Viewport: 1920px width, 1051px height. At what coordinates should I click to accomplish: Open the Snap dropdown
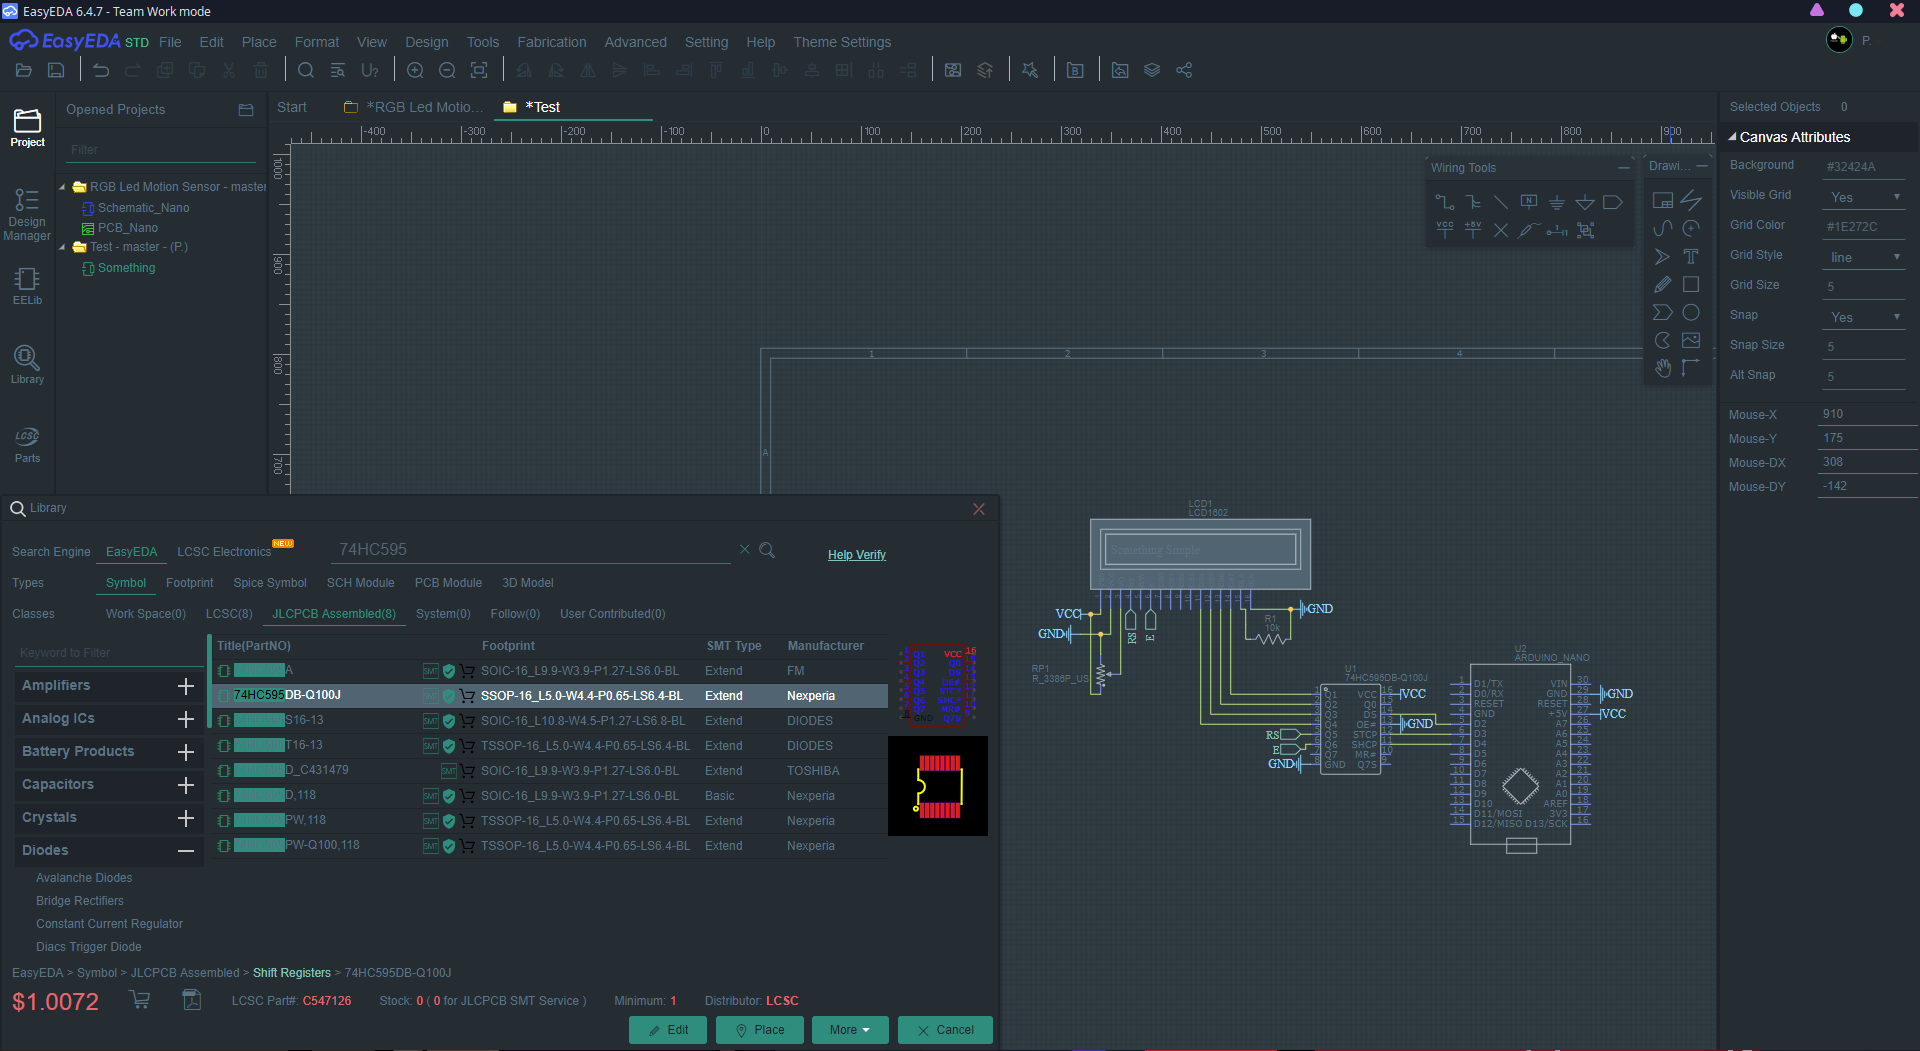(x=1863, y=317)
